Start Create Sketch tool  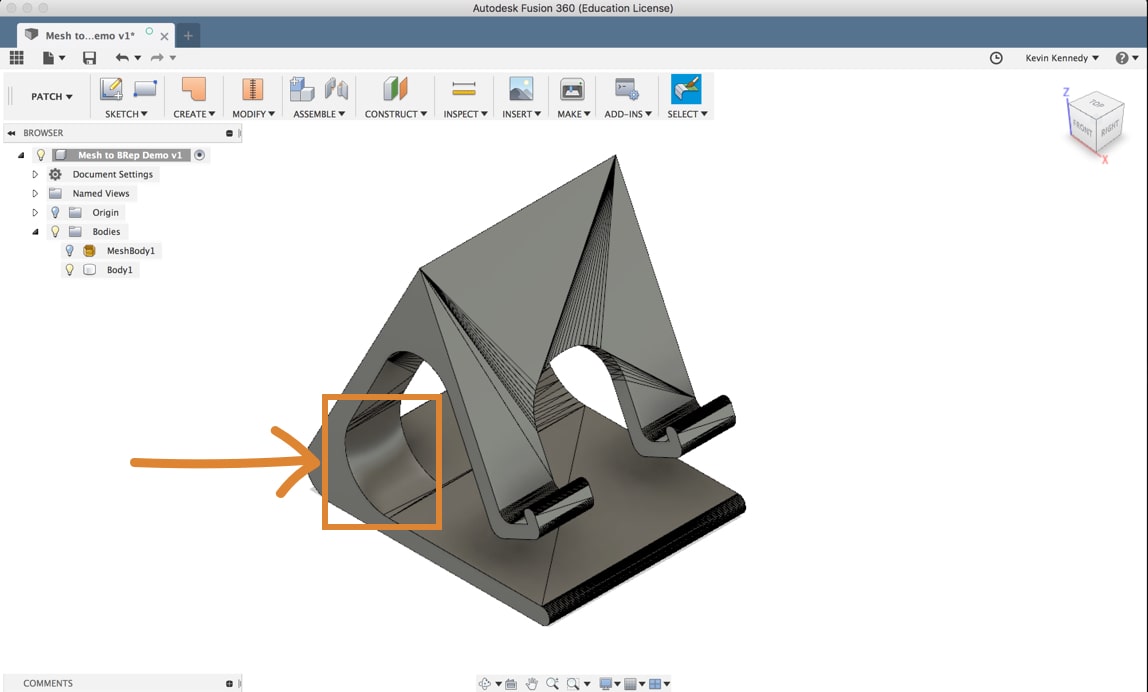tap(111, 89)
